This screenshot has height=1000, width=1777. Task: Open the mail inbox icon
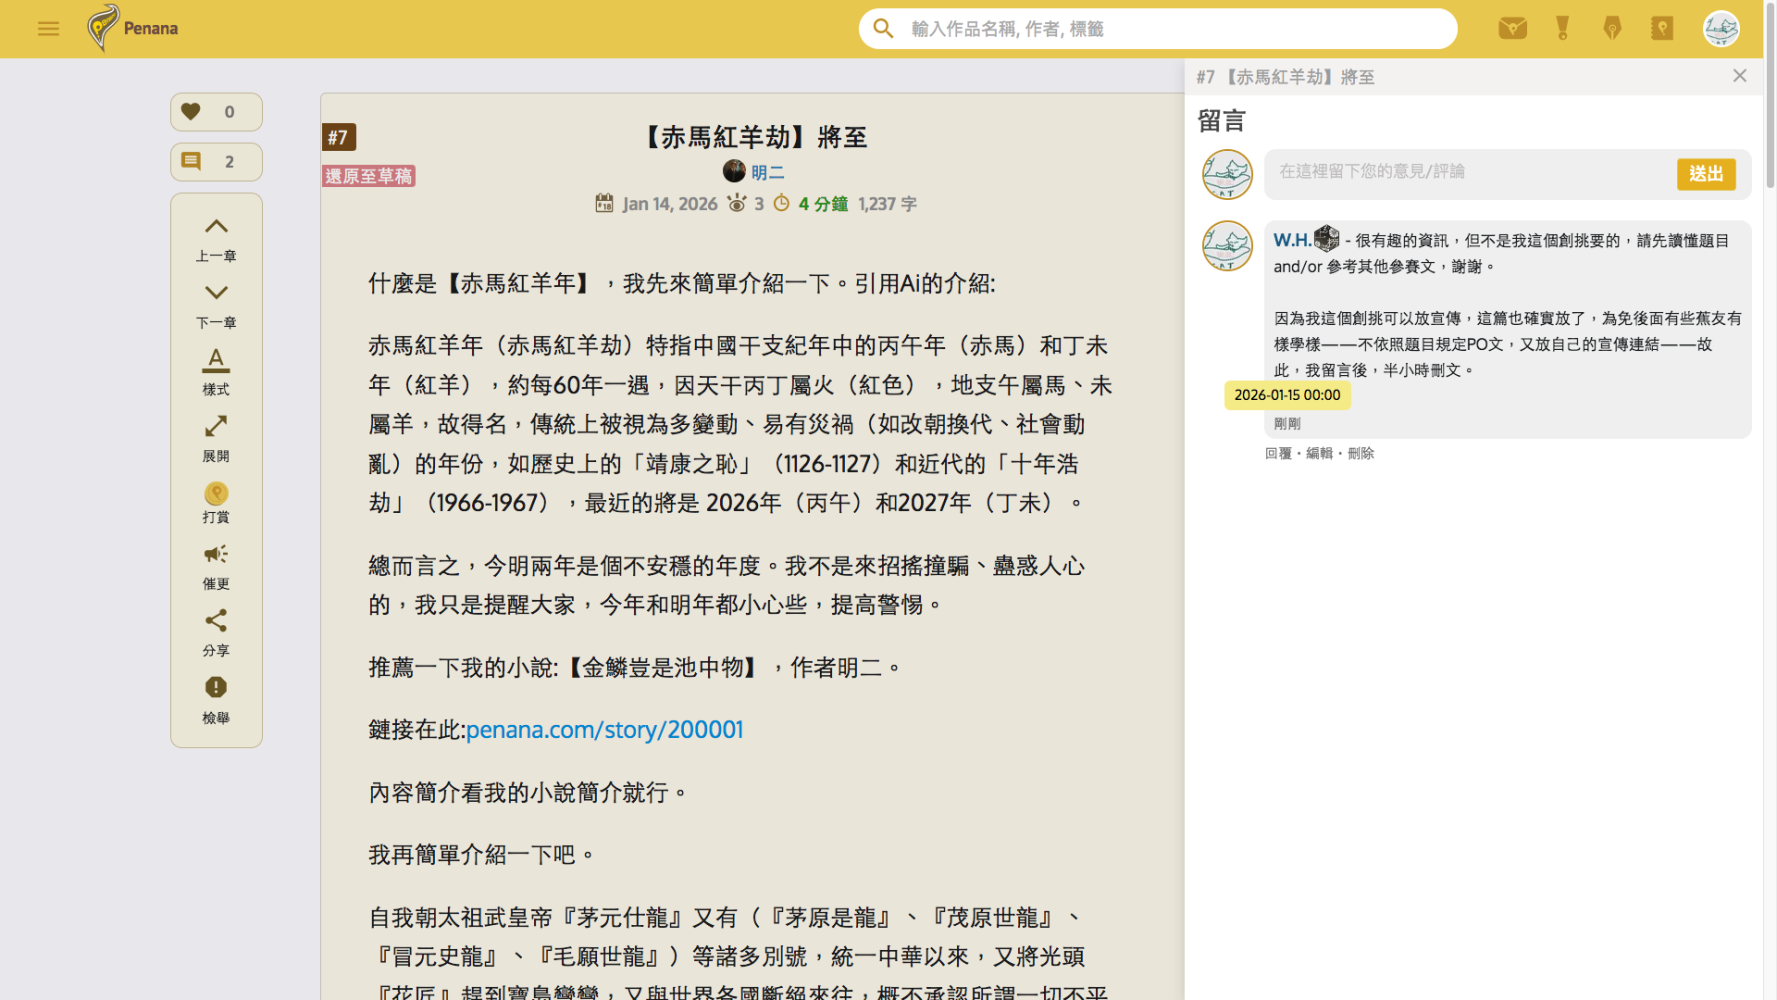click(x=1512, y=28)
